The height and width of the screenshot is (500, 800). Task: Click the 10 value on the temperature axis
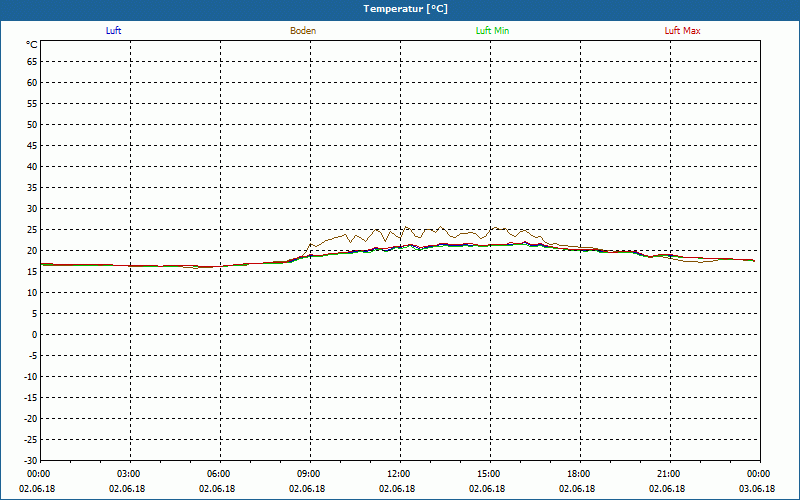pyautogui.click(x=32, y=293)
